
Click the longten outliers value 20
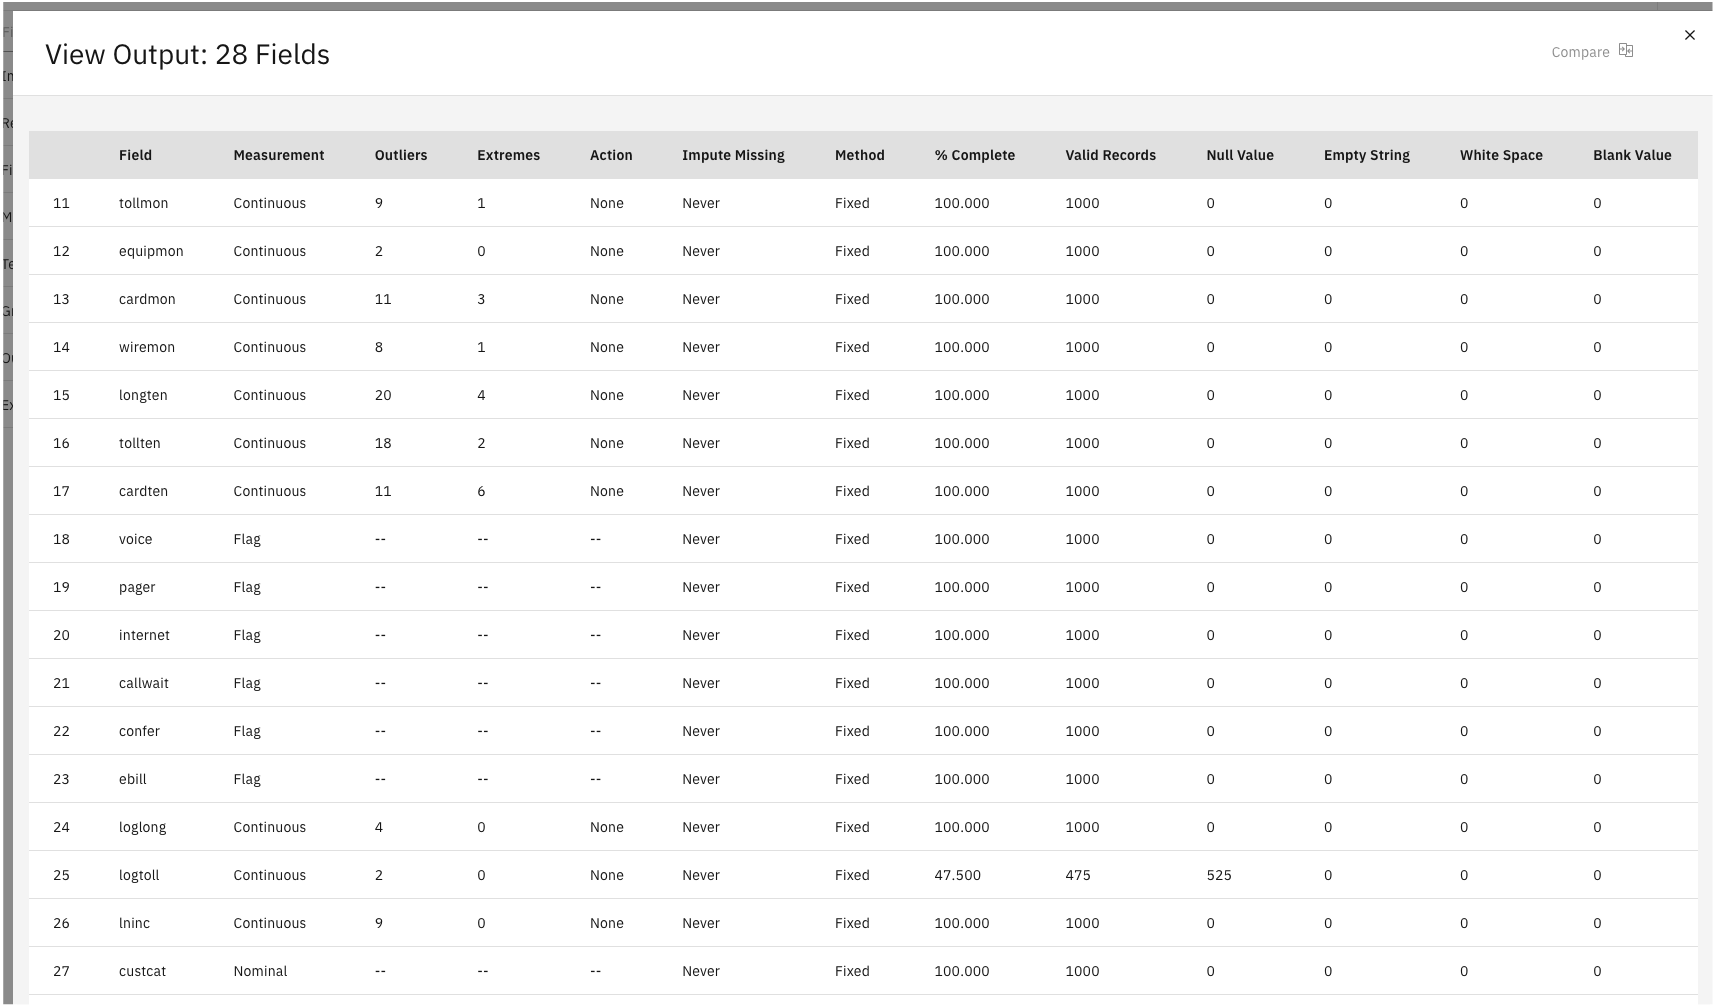pyautogui.click(x=383, y=395)
